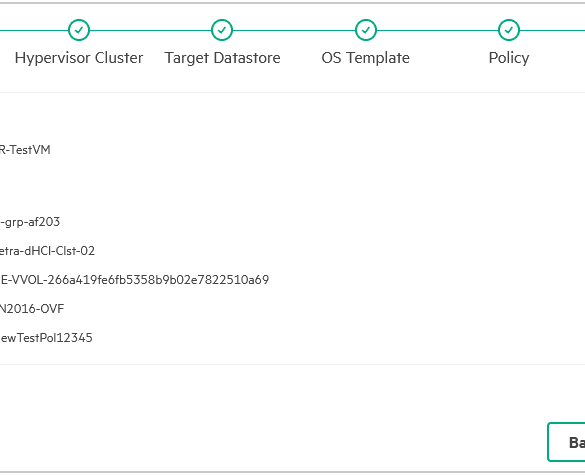The height and width of the screenshot is (476, 585).
Task: Select the grp-af203 value
Action: coord(30,222)
